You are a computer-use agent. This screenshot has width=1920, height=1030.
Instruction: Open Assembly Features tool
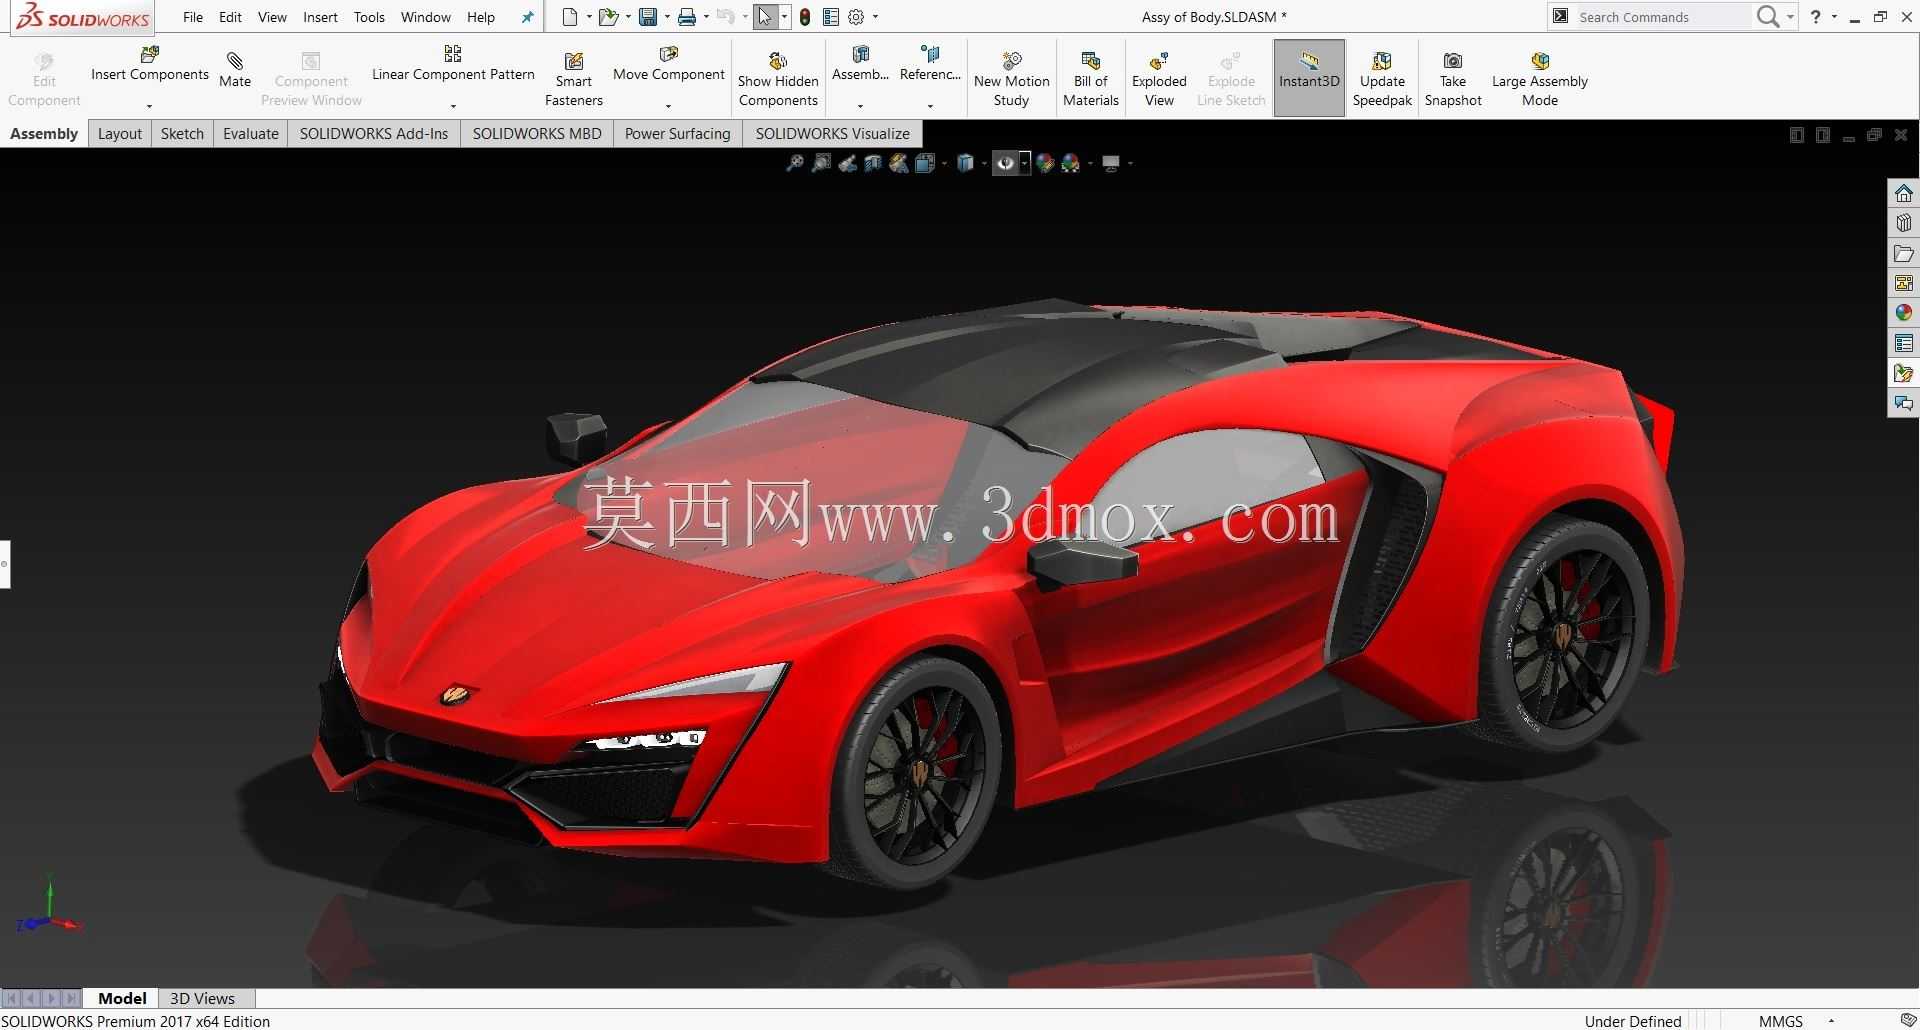pyautogui.click(x=860, y=64)
